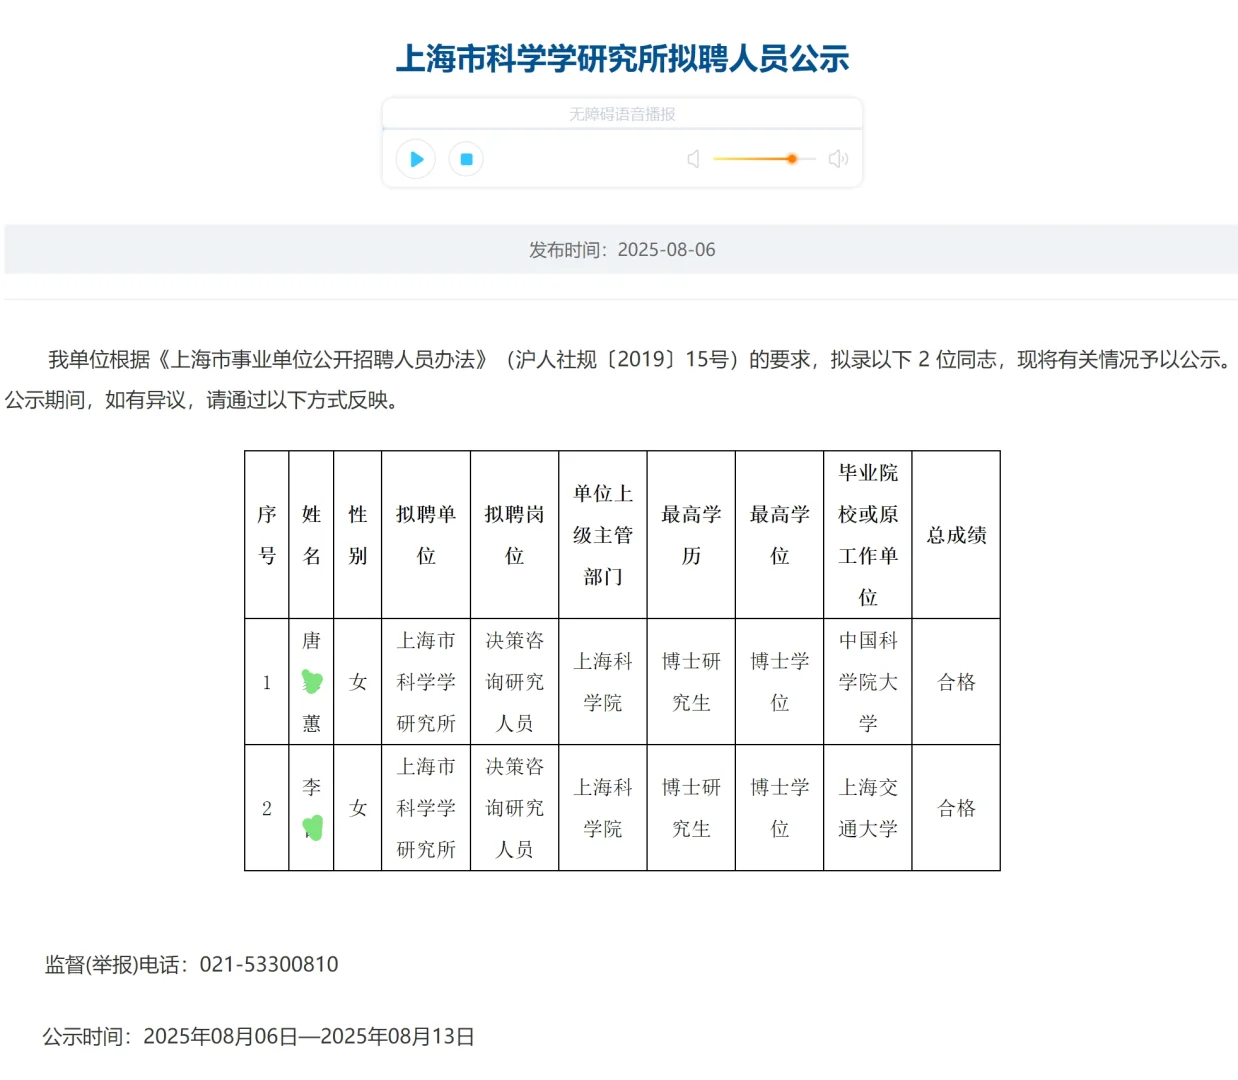
Task: Click row 1 name cell starting with 唐
Action: [x=312, y=682]
